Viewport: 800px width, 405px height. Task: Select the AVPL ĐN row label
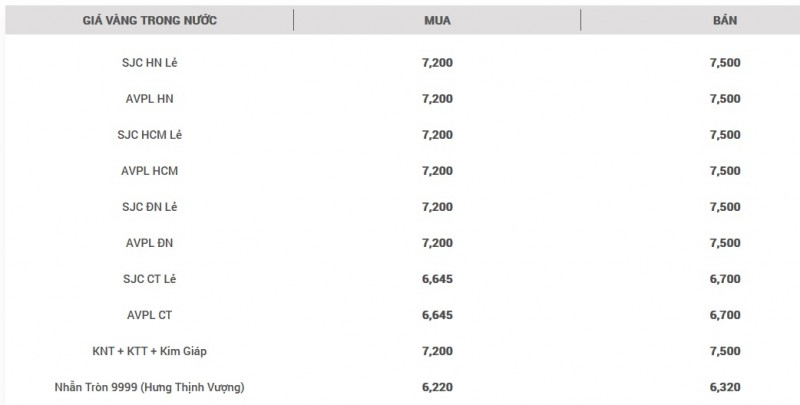[149, 243]
